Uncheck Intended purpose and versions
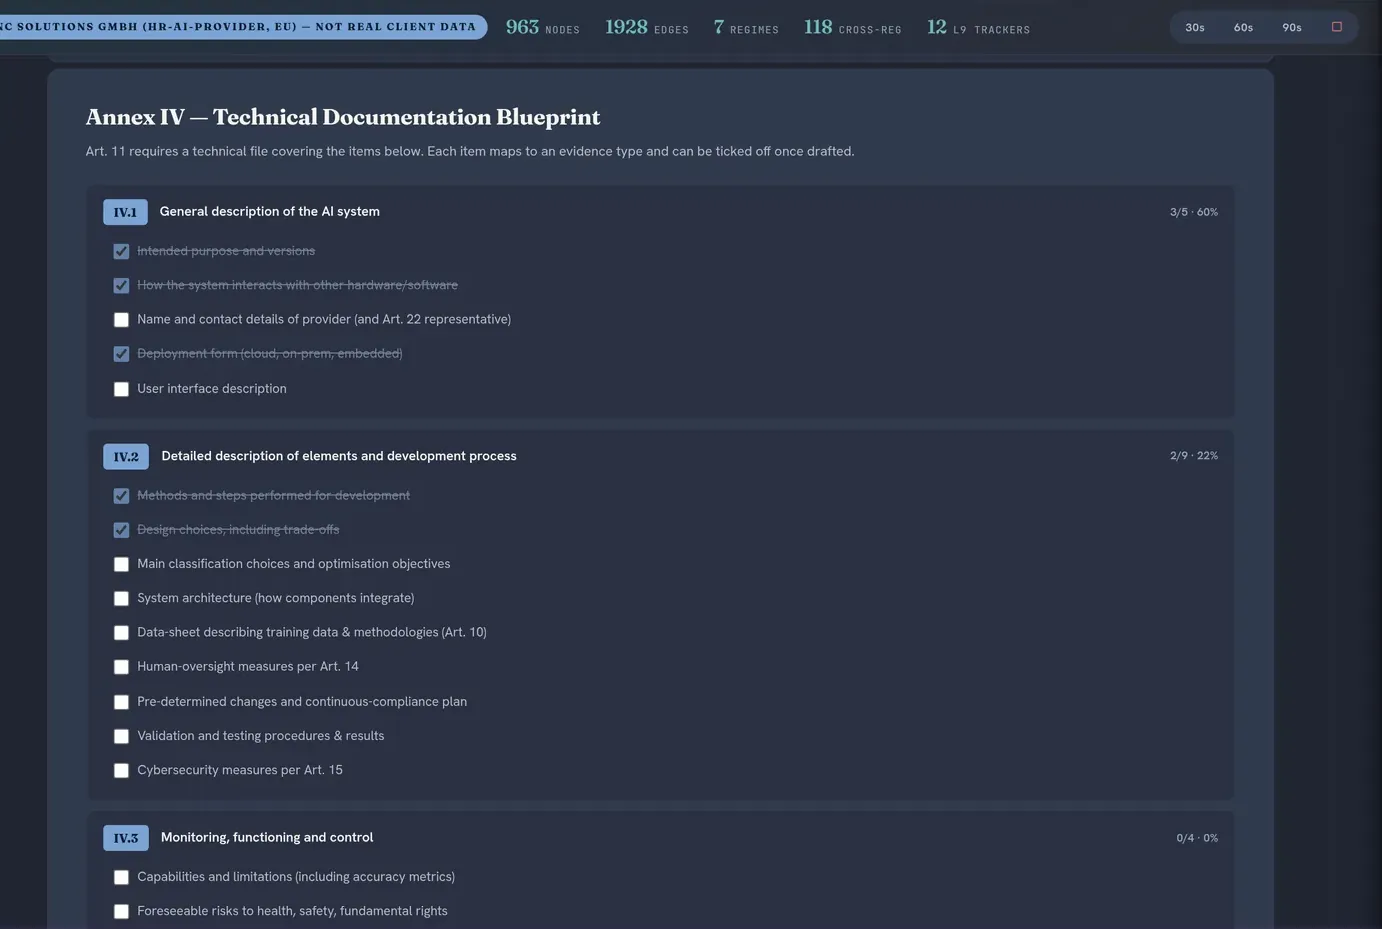This screenshot has height=929, width=1382. pos(121,251)
